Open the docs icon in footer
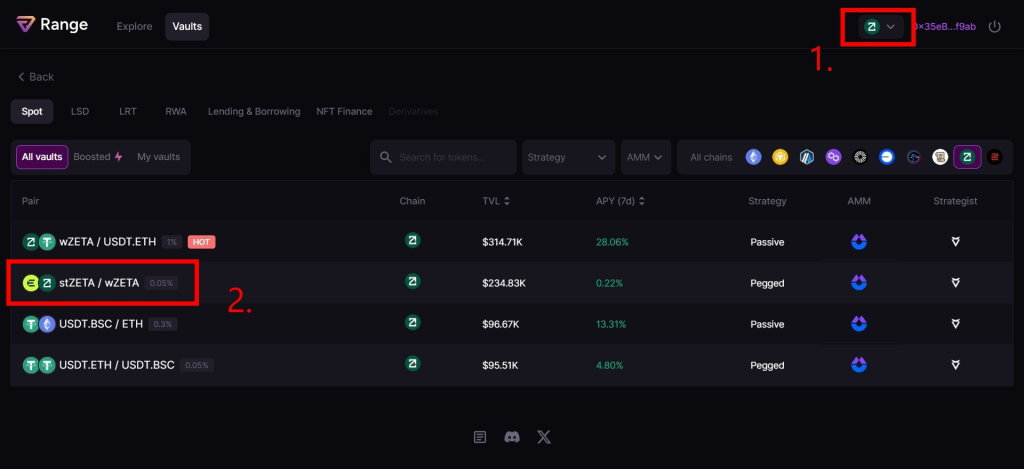 [480, 437]
